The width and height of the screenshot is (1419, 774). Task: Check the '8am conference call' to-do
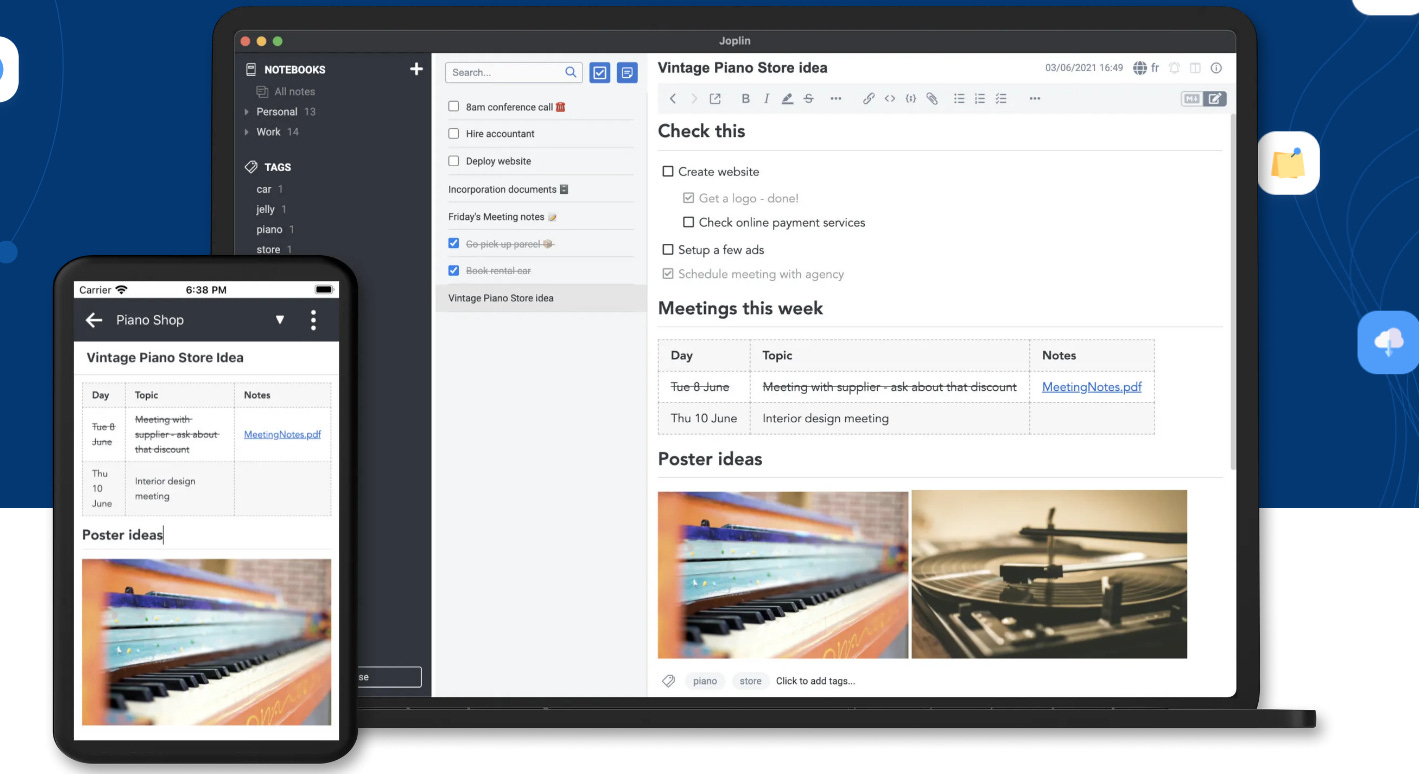tap(454, 106)
